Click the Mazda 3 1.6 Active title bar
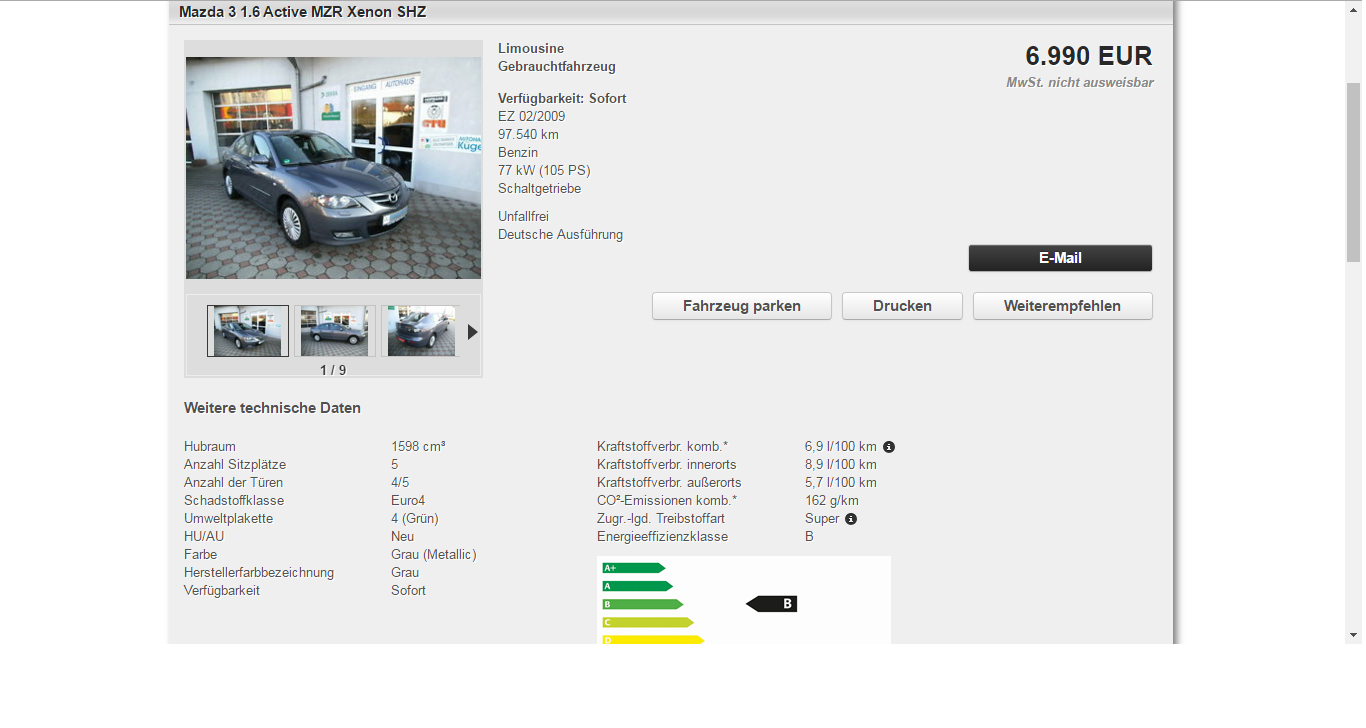The width and height of the screenshot is (1366, 728). pos(302,12)
